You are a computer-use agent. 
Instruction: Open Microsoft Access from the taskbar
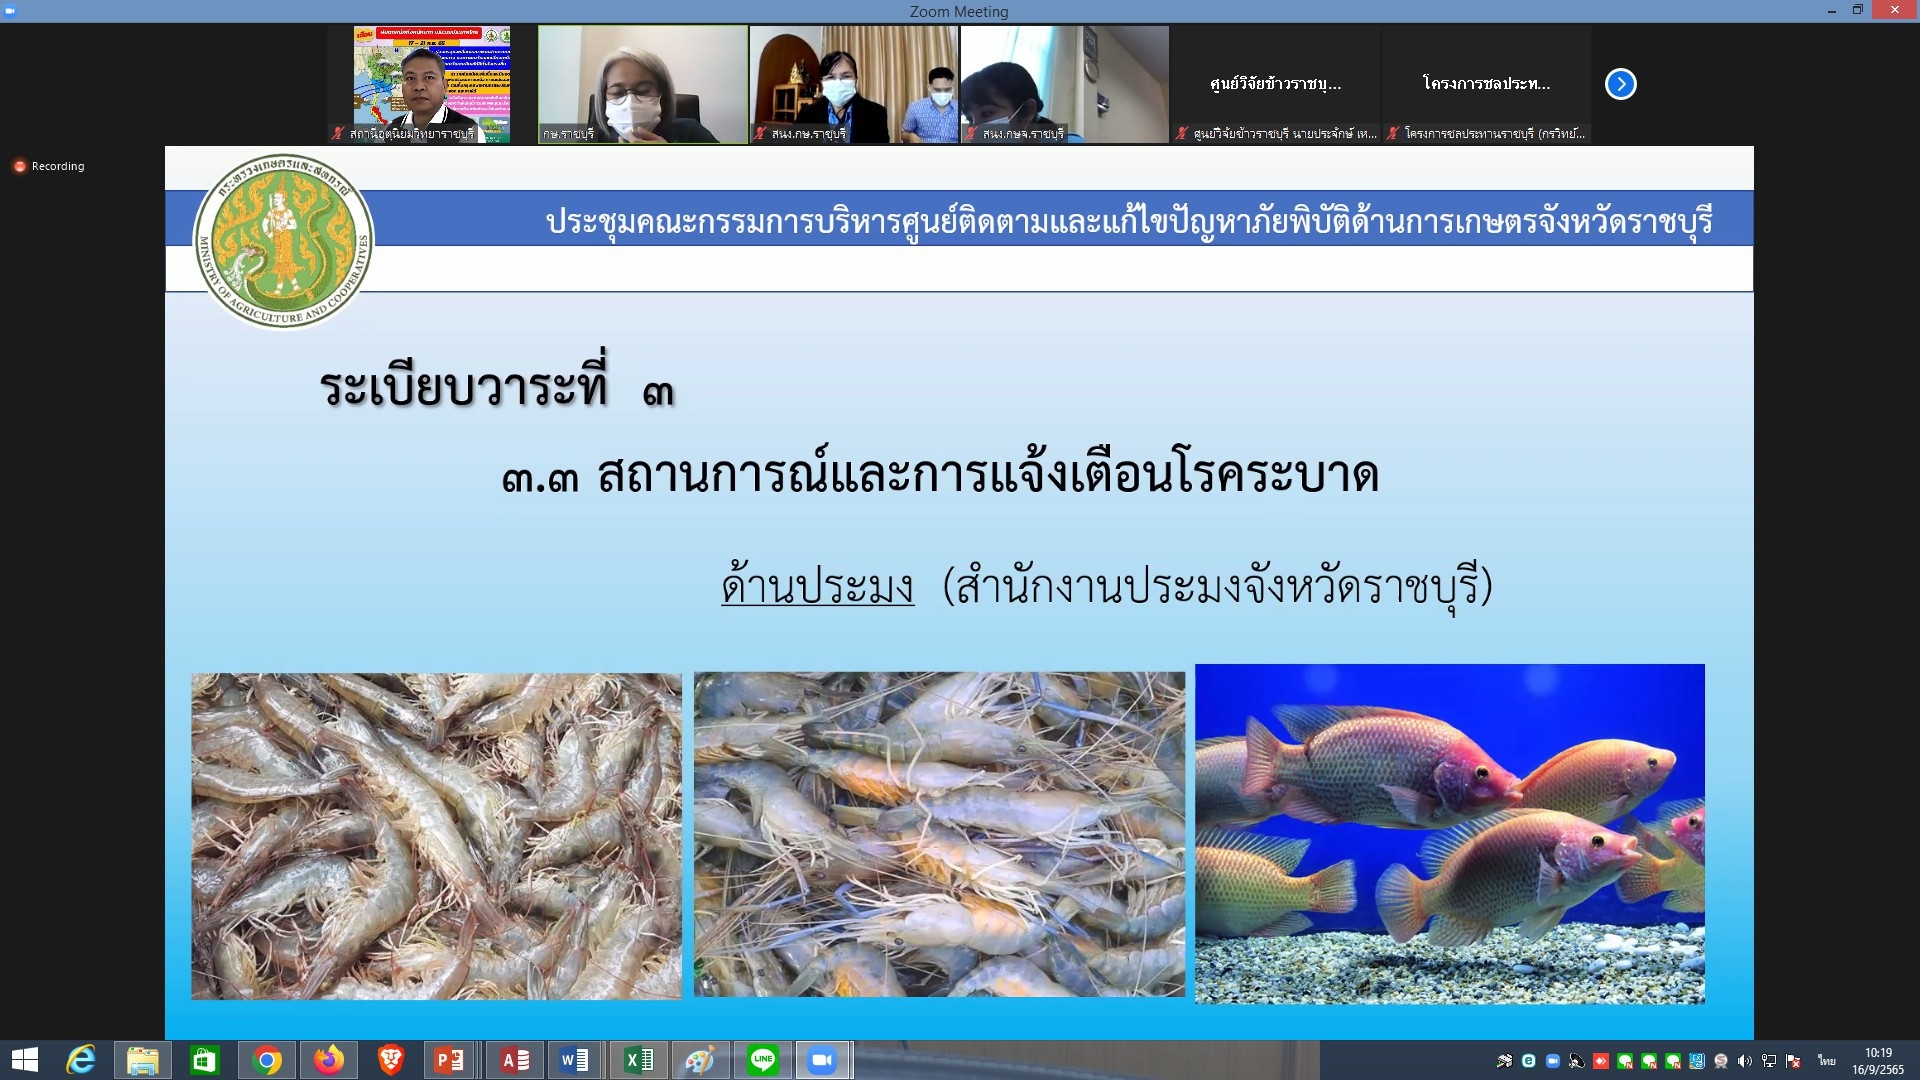[514, 1060]
